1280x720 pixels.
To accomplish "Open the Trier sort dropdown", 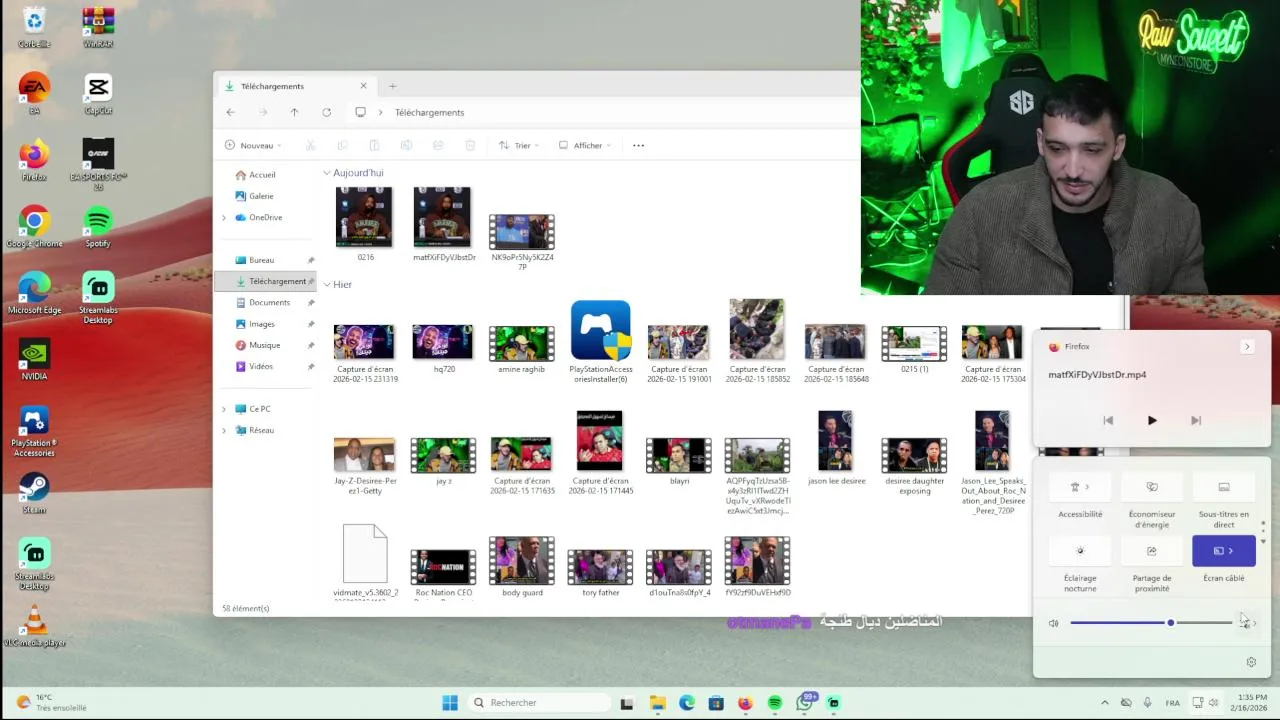I will (x=519, y=145).
